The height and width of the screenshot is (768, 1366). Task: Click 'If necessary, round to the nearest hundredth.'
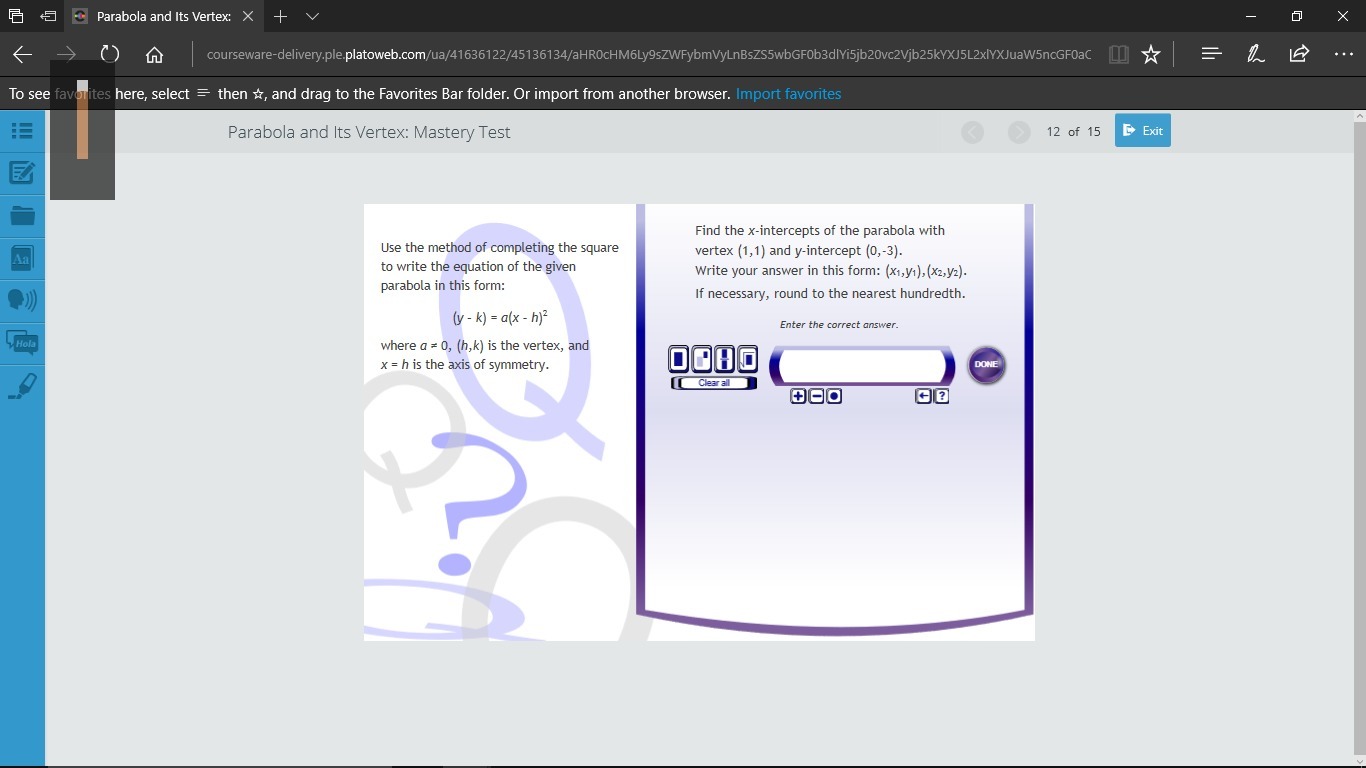point(830,294)
